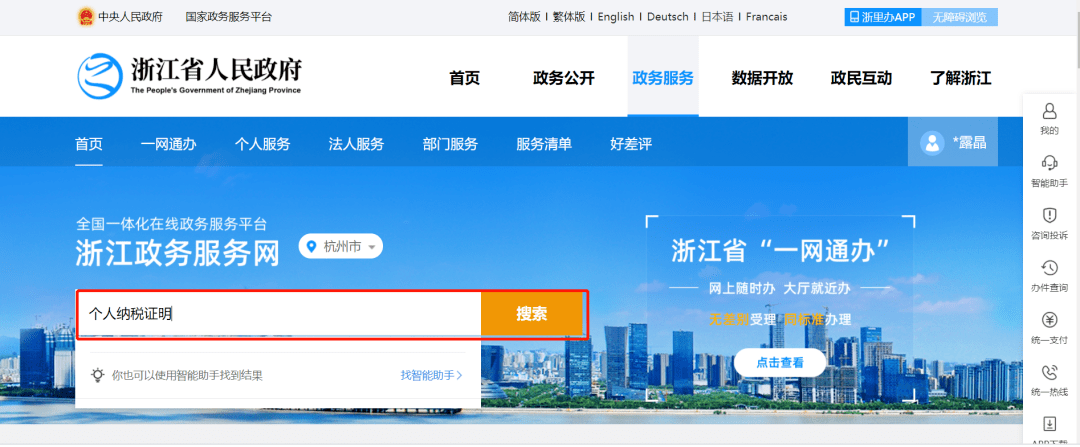Open the 统一支付 yen icon

tap(1049, 320)
